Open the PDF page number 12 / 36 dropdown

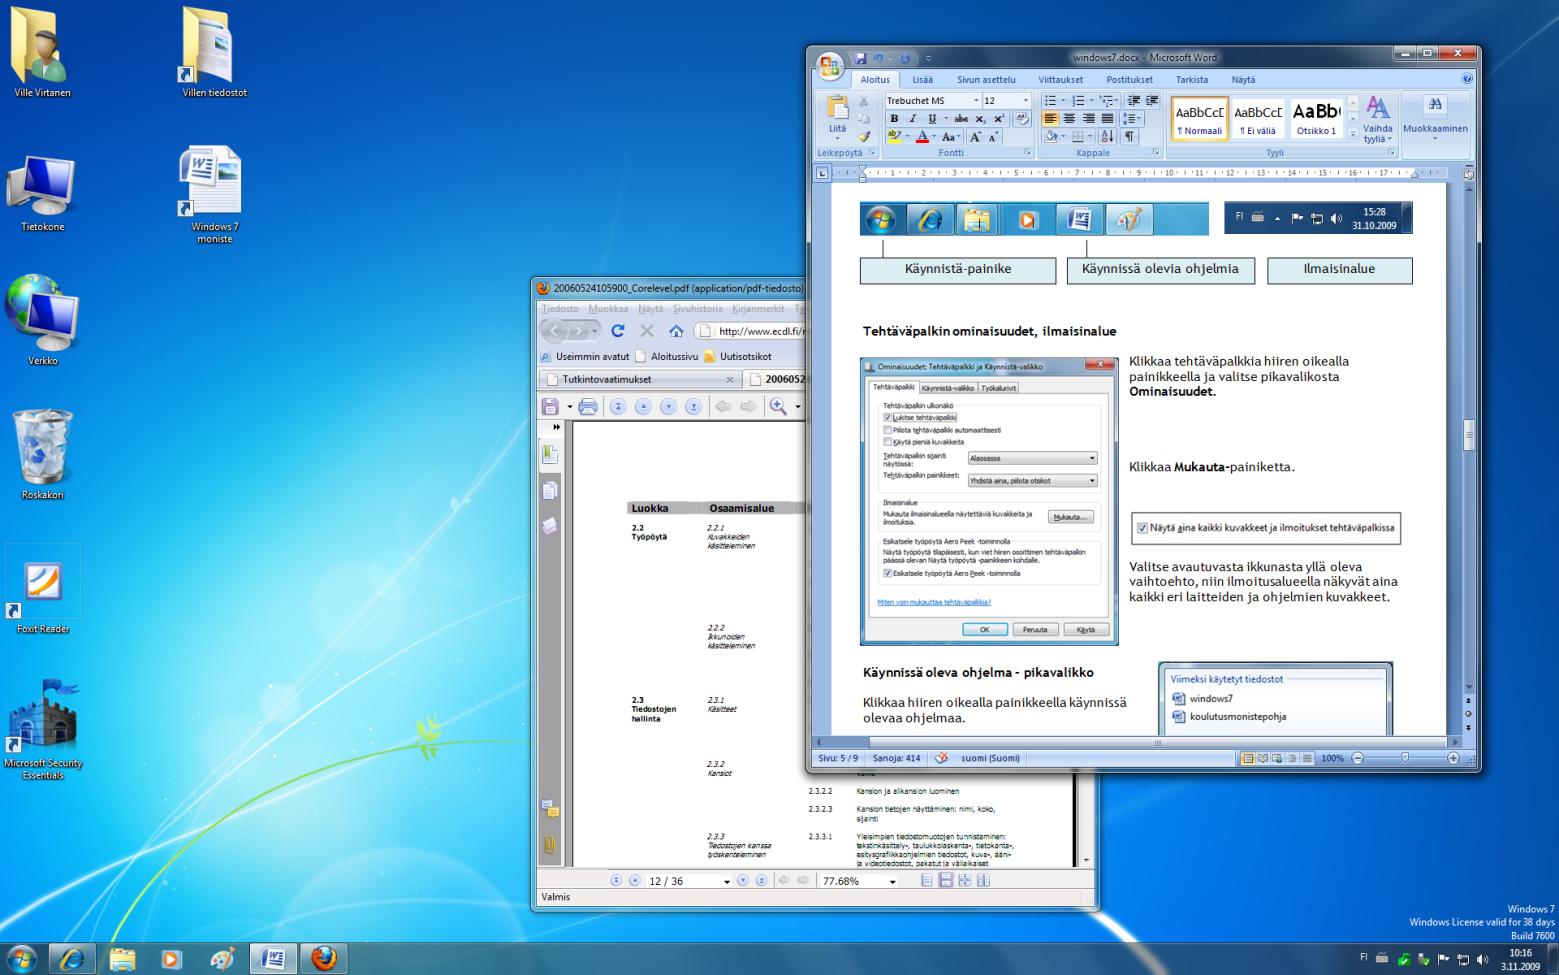(727, 882)
